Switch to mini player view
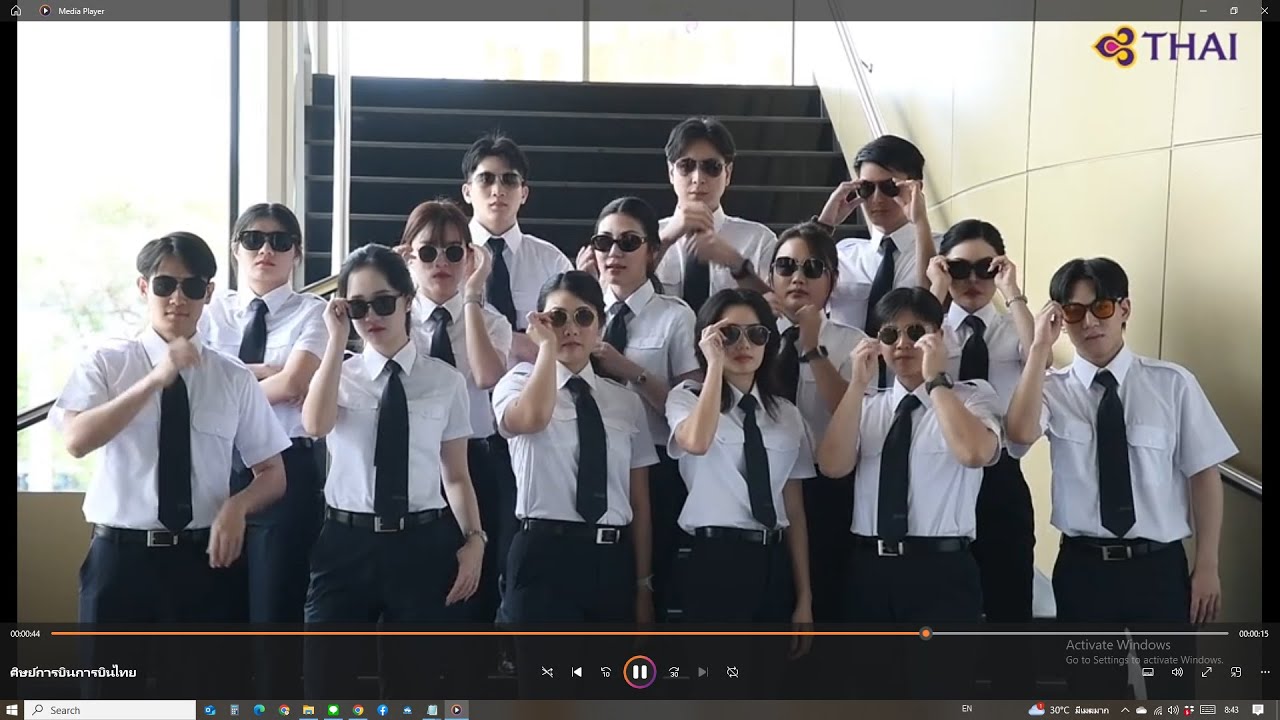Image resolution: width=1280 pixels, height=720 pixels. [1236, 672]
